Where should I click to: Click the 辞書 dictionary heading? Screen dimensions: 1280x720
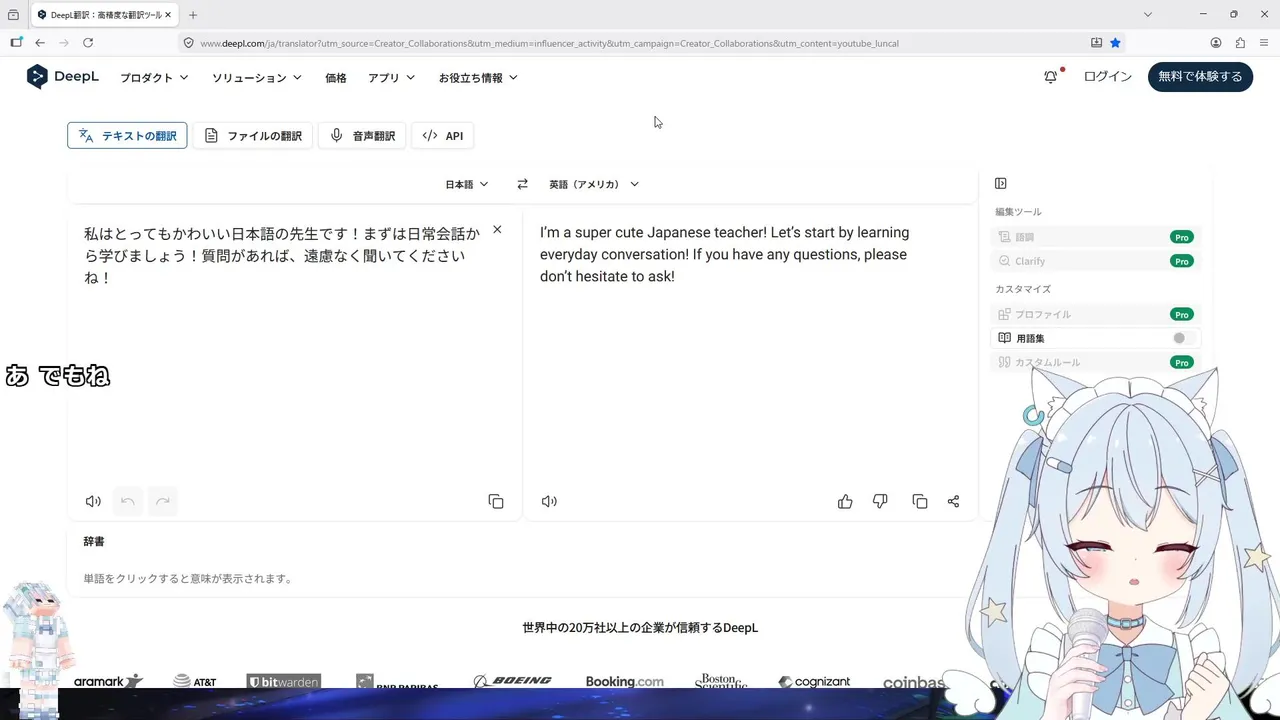coord(94,541)
